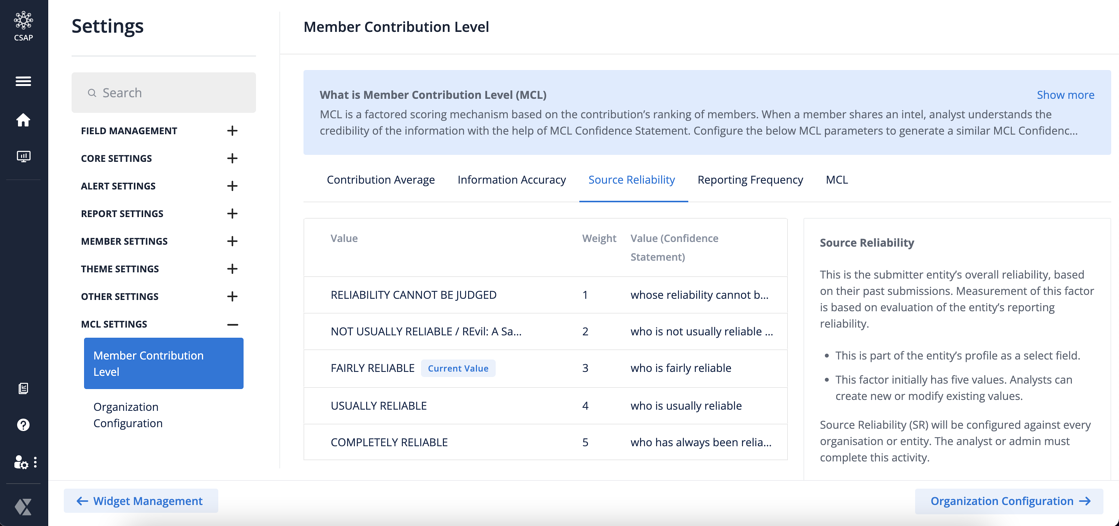Open the hamburger menu icon

pos(23,82)
